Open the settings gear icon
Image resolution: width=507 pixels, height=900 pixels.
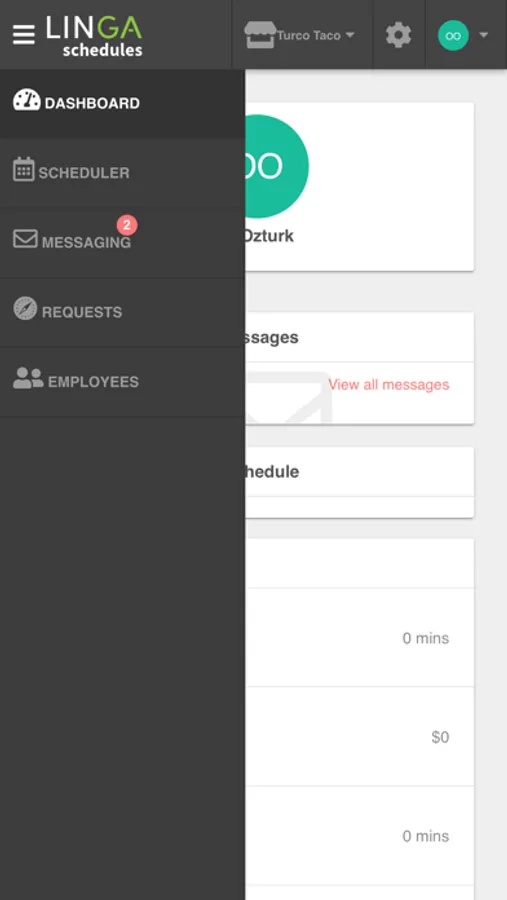coord(398,35)
